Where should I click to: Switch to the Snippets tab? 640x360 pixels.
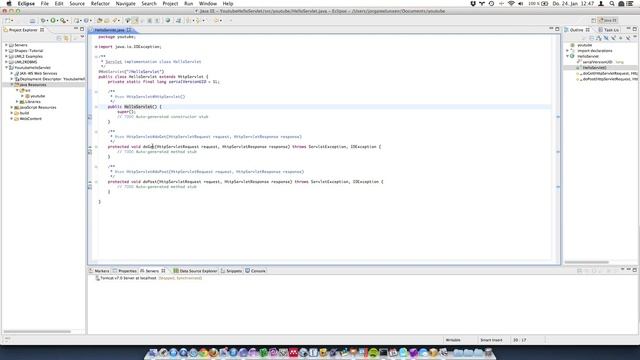pos(231,271)
